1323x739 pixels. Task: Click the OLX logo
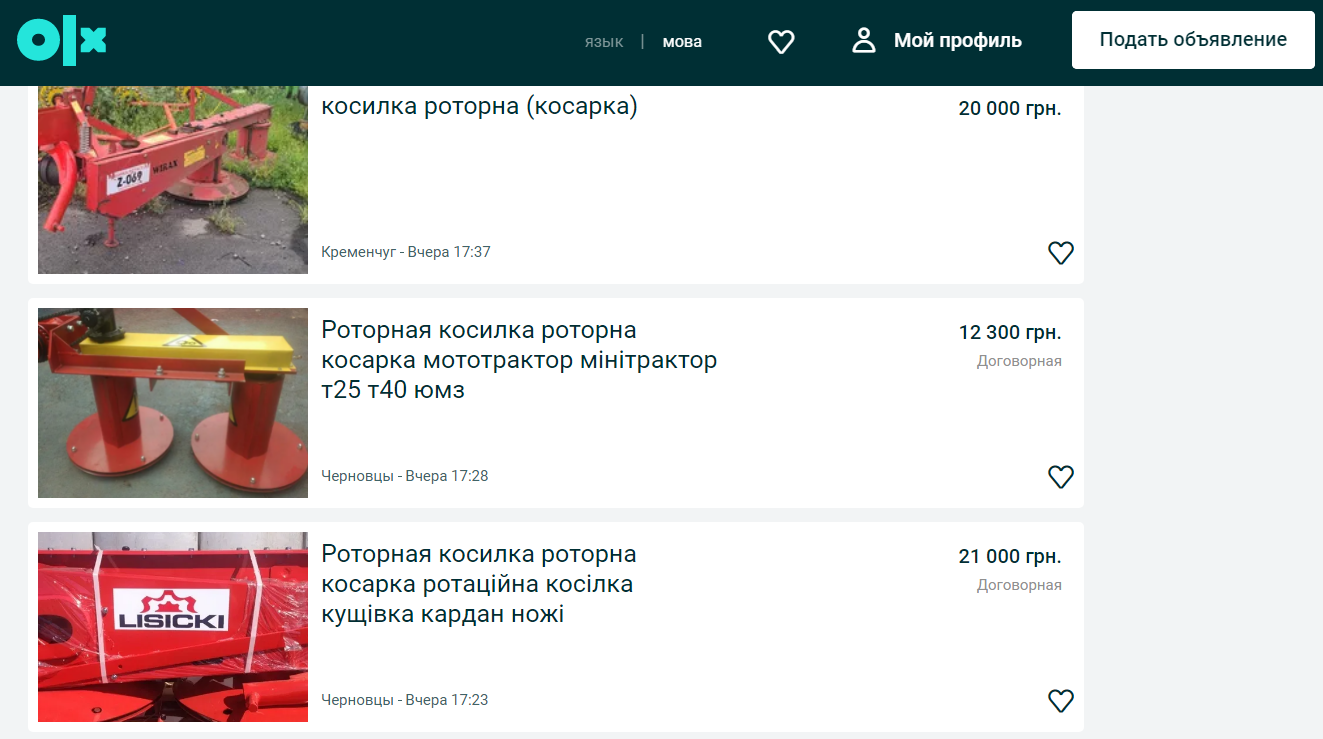61,40
